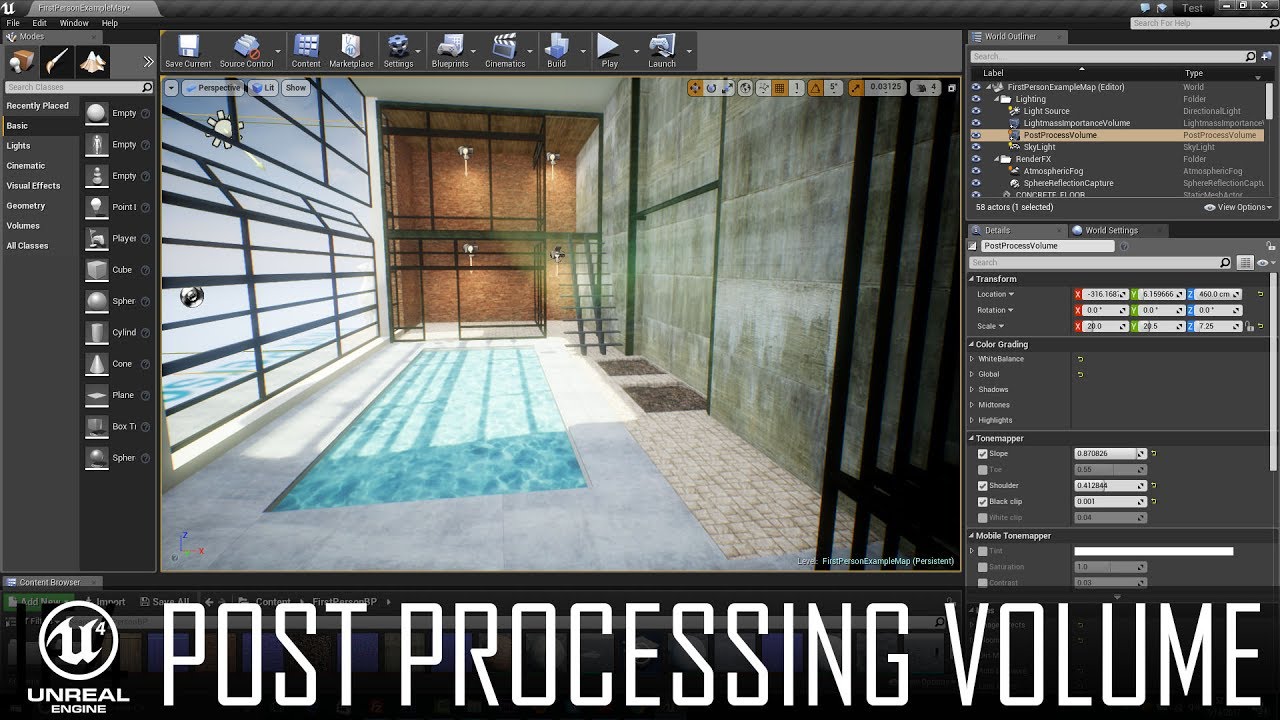This screenshot has height=720, width=1280.
Task: Hide Light Source via eye icon
Action: pyautogui.click(x=976, y=111)
